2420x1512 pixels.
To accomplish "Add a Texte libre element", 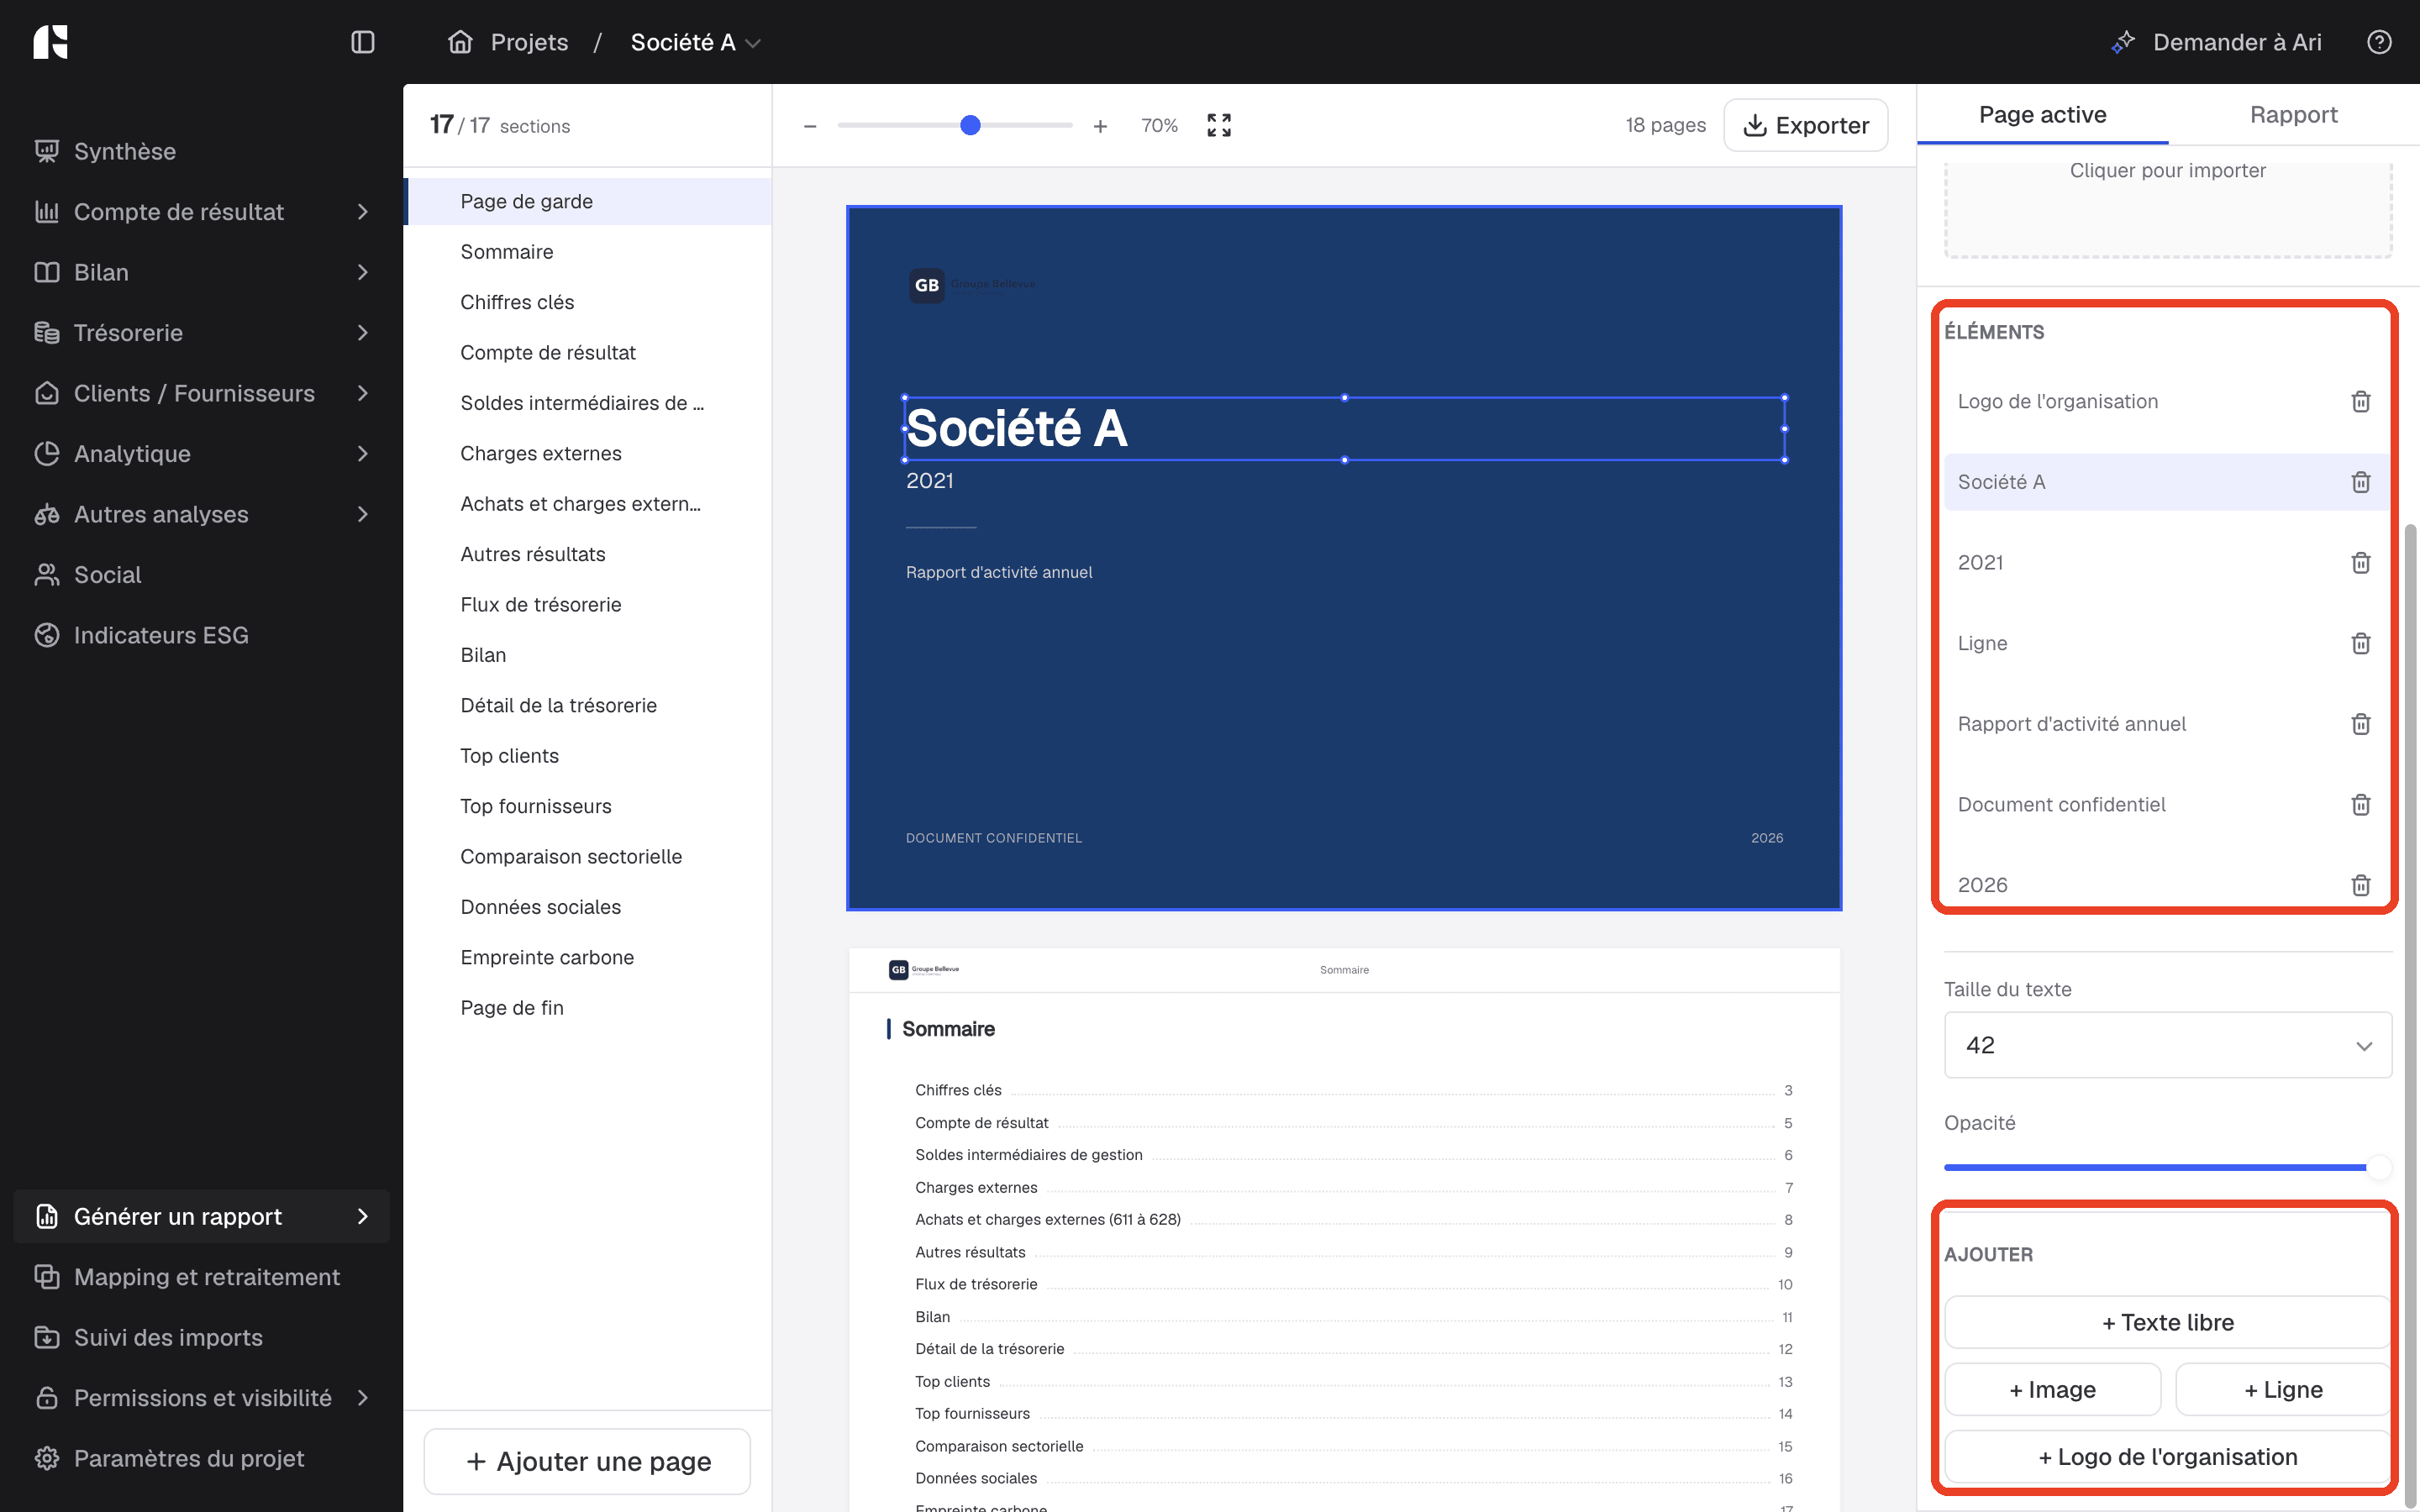I will coord(2167,1323).
